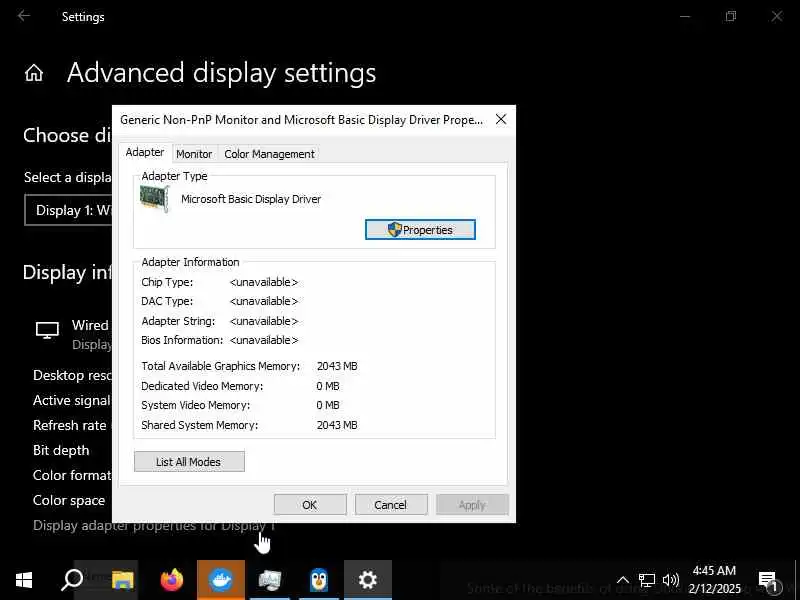Click Bios Information label
Viewport: 800px width, 600px height.
pyautogui.click(x=182, y=340)
